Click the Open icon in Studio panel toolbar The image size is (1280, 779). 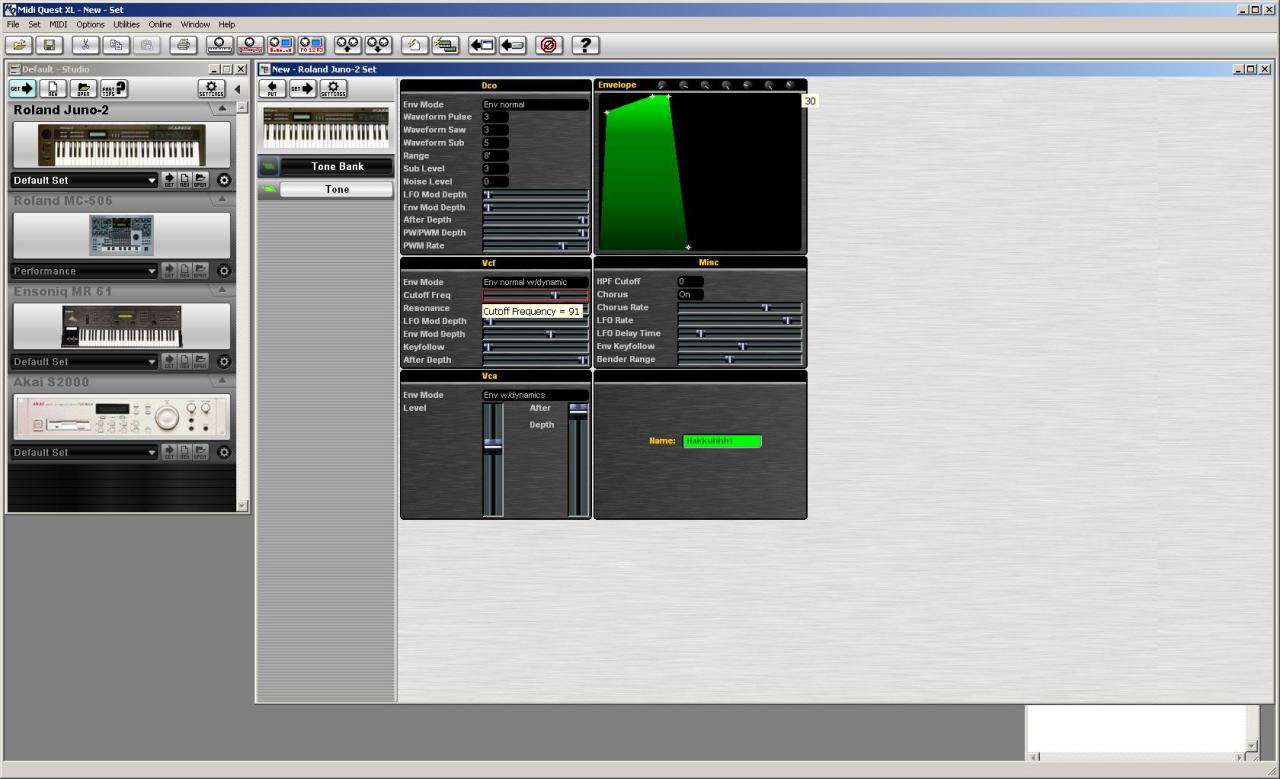(83, 89)
